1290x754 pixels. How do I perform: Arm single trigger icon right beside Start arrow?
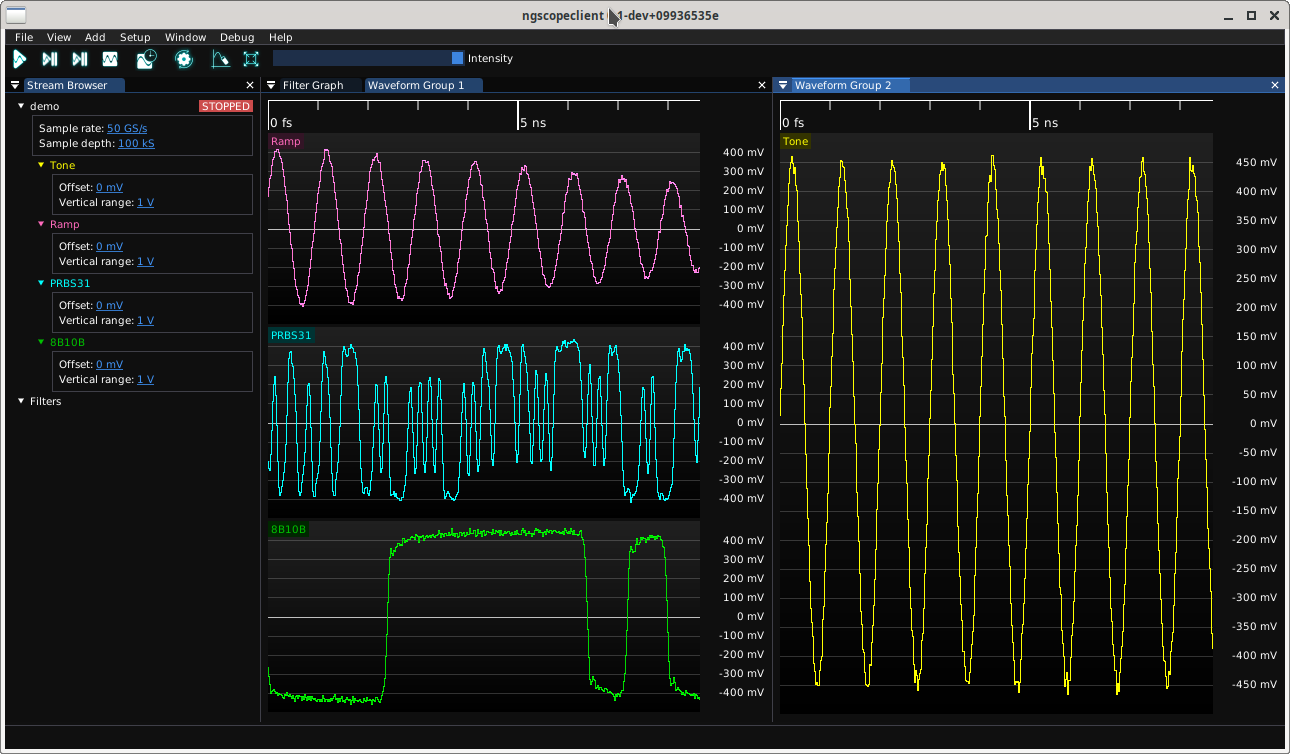click(49, 59)
